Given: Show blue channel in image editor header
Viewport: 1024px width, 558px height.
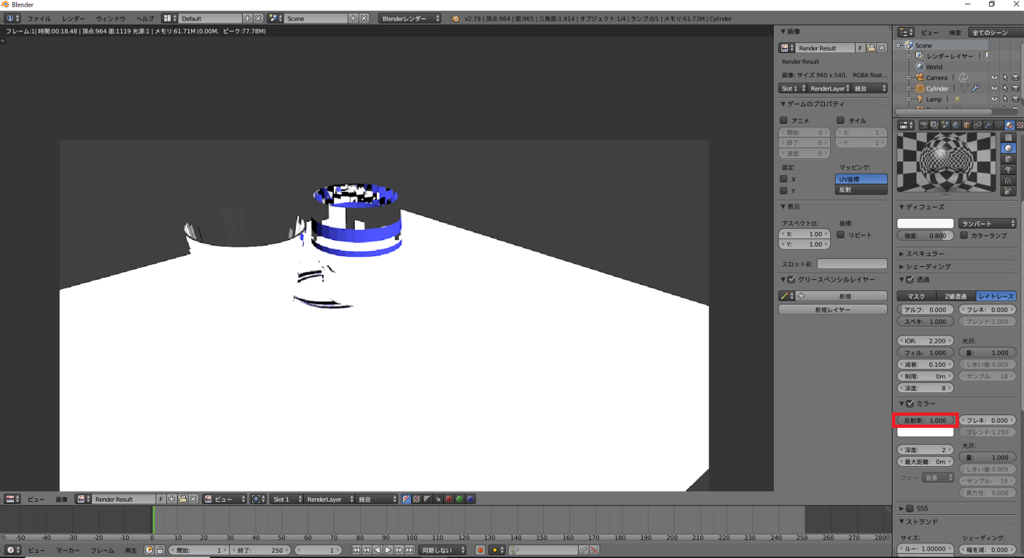Looking at the screenshot, I should click(470, 499).
